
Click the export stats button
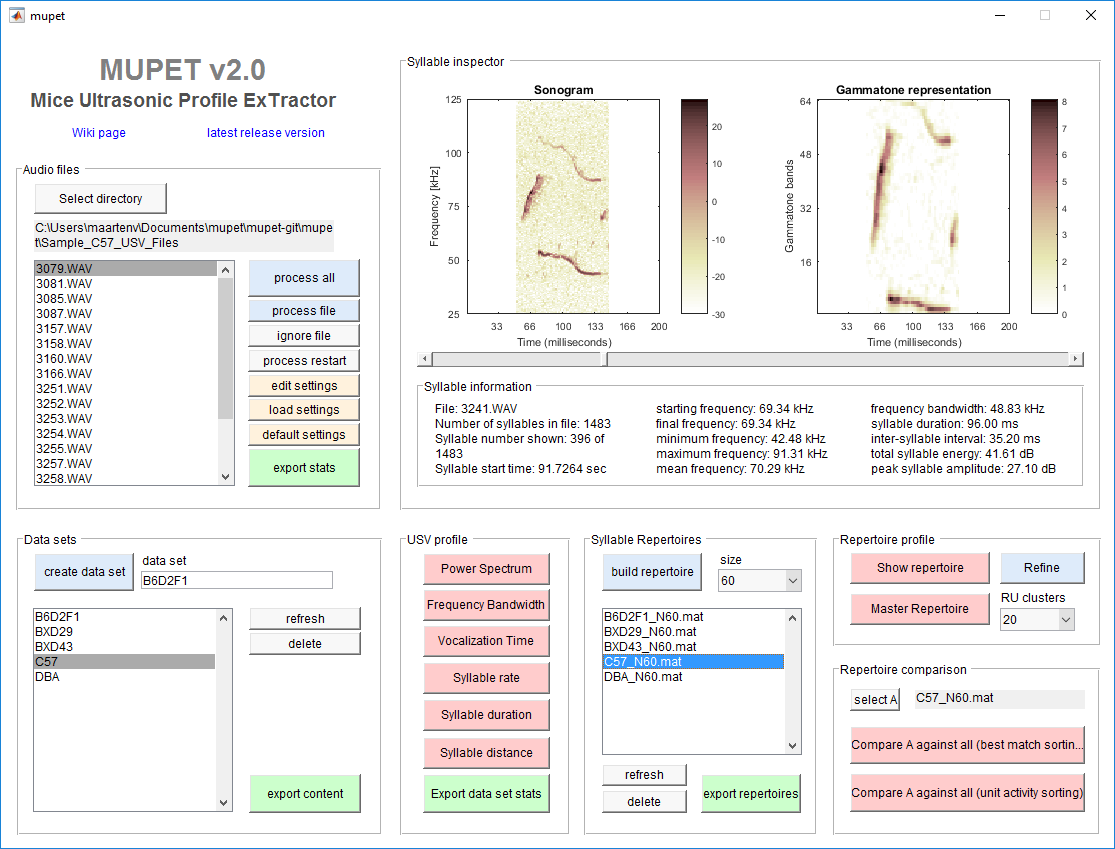[x=304, y=468]
